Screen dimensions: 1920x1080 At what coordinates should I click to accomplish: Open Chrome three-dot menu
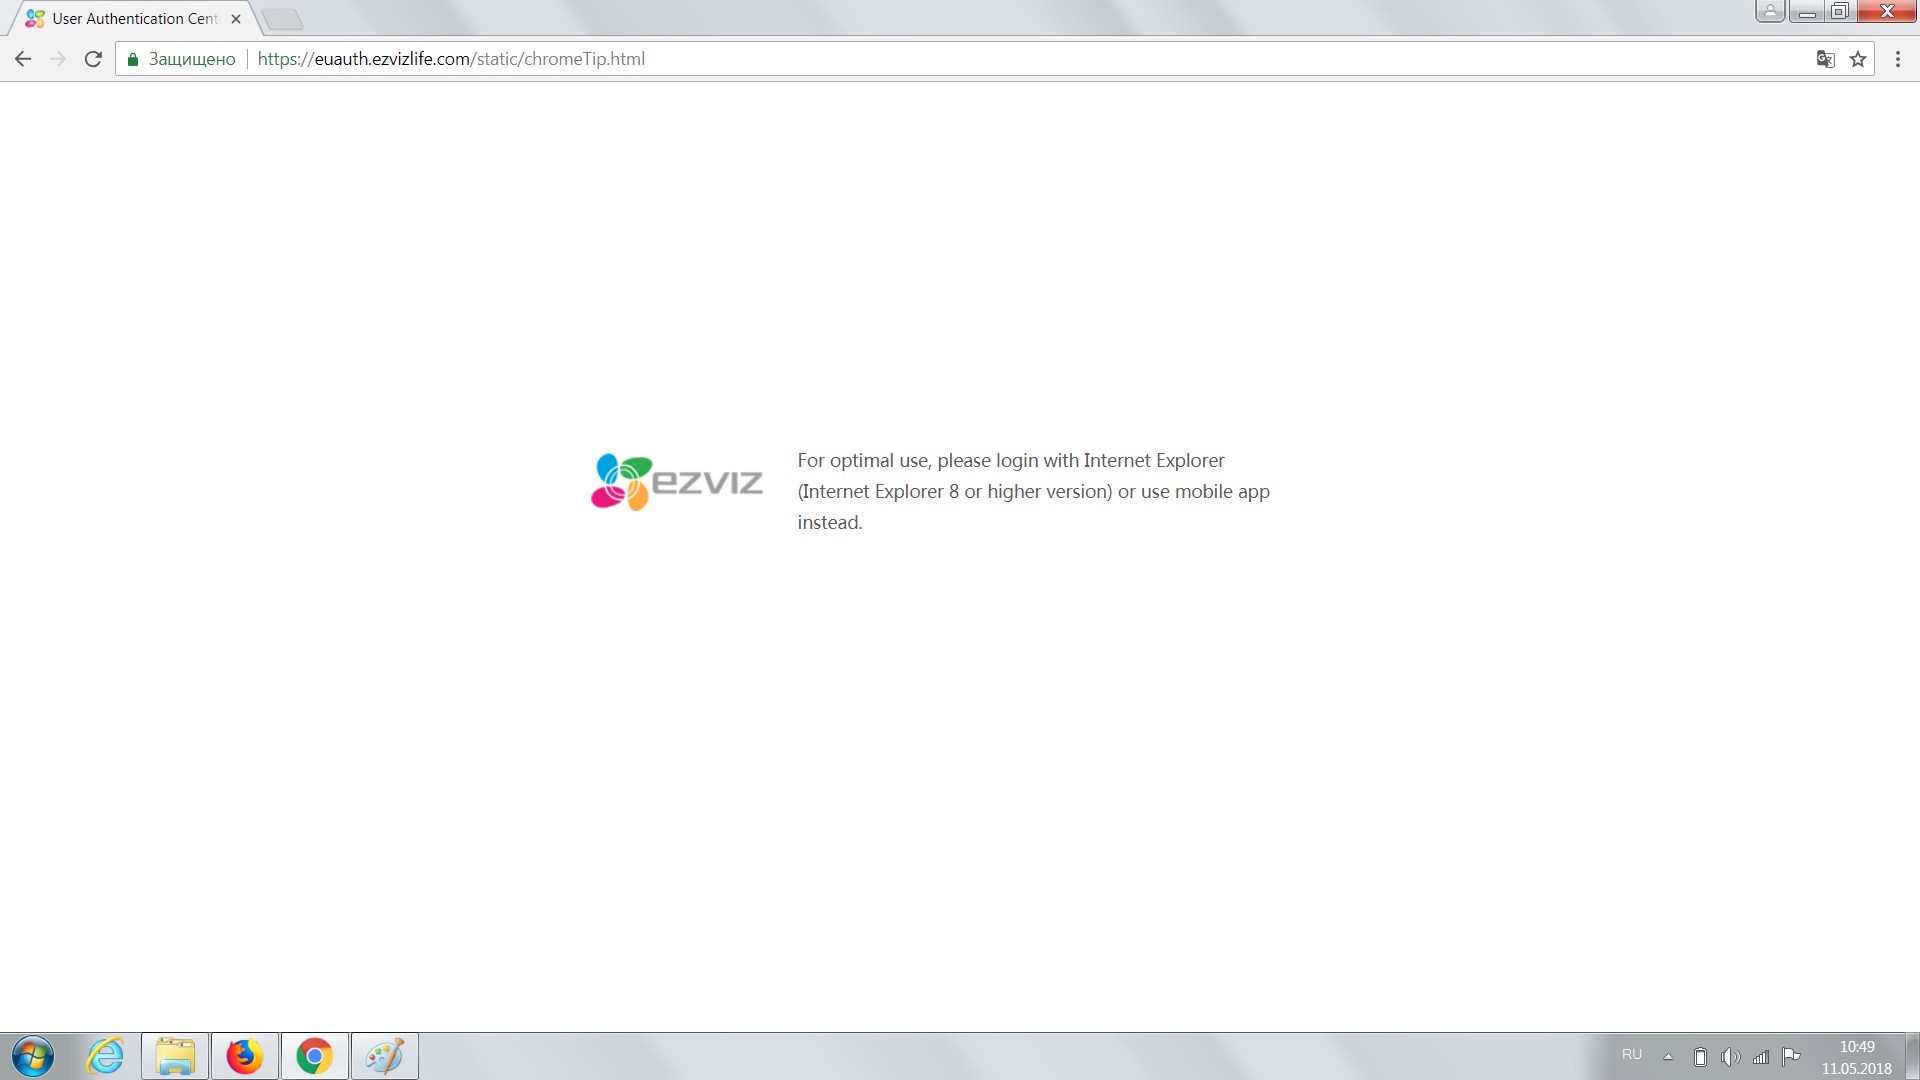1898,59
